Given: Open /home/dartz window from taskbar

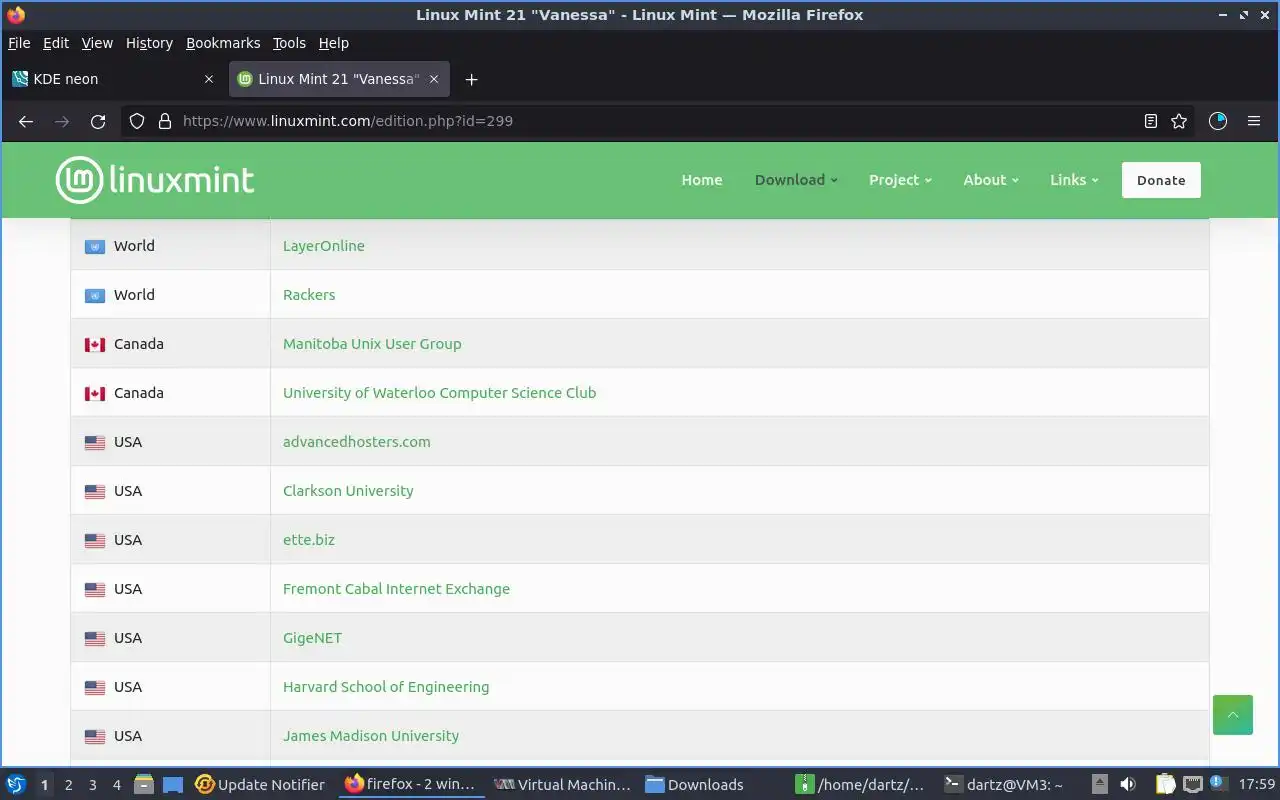Looking at the screenshot, I should click(x=860, y=785).
